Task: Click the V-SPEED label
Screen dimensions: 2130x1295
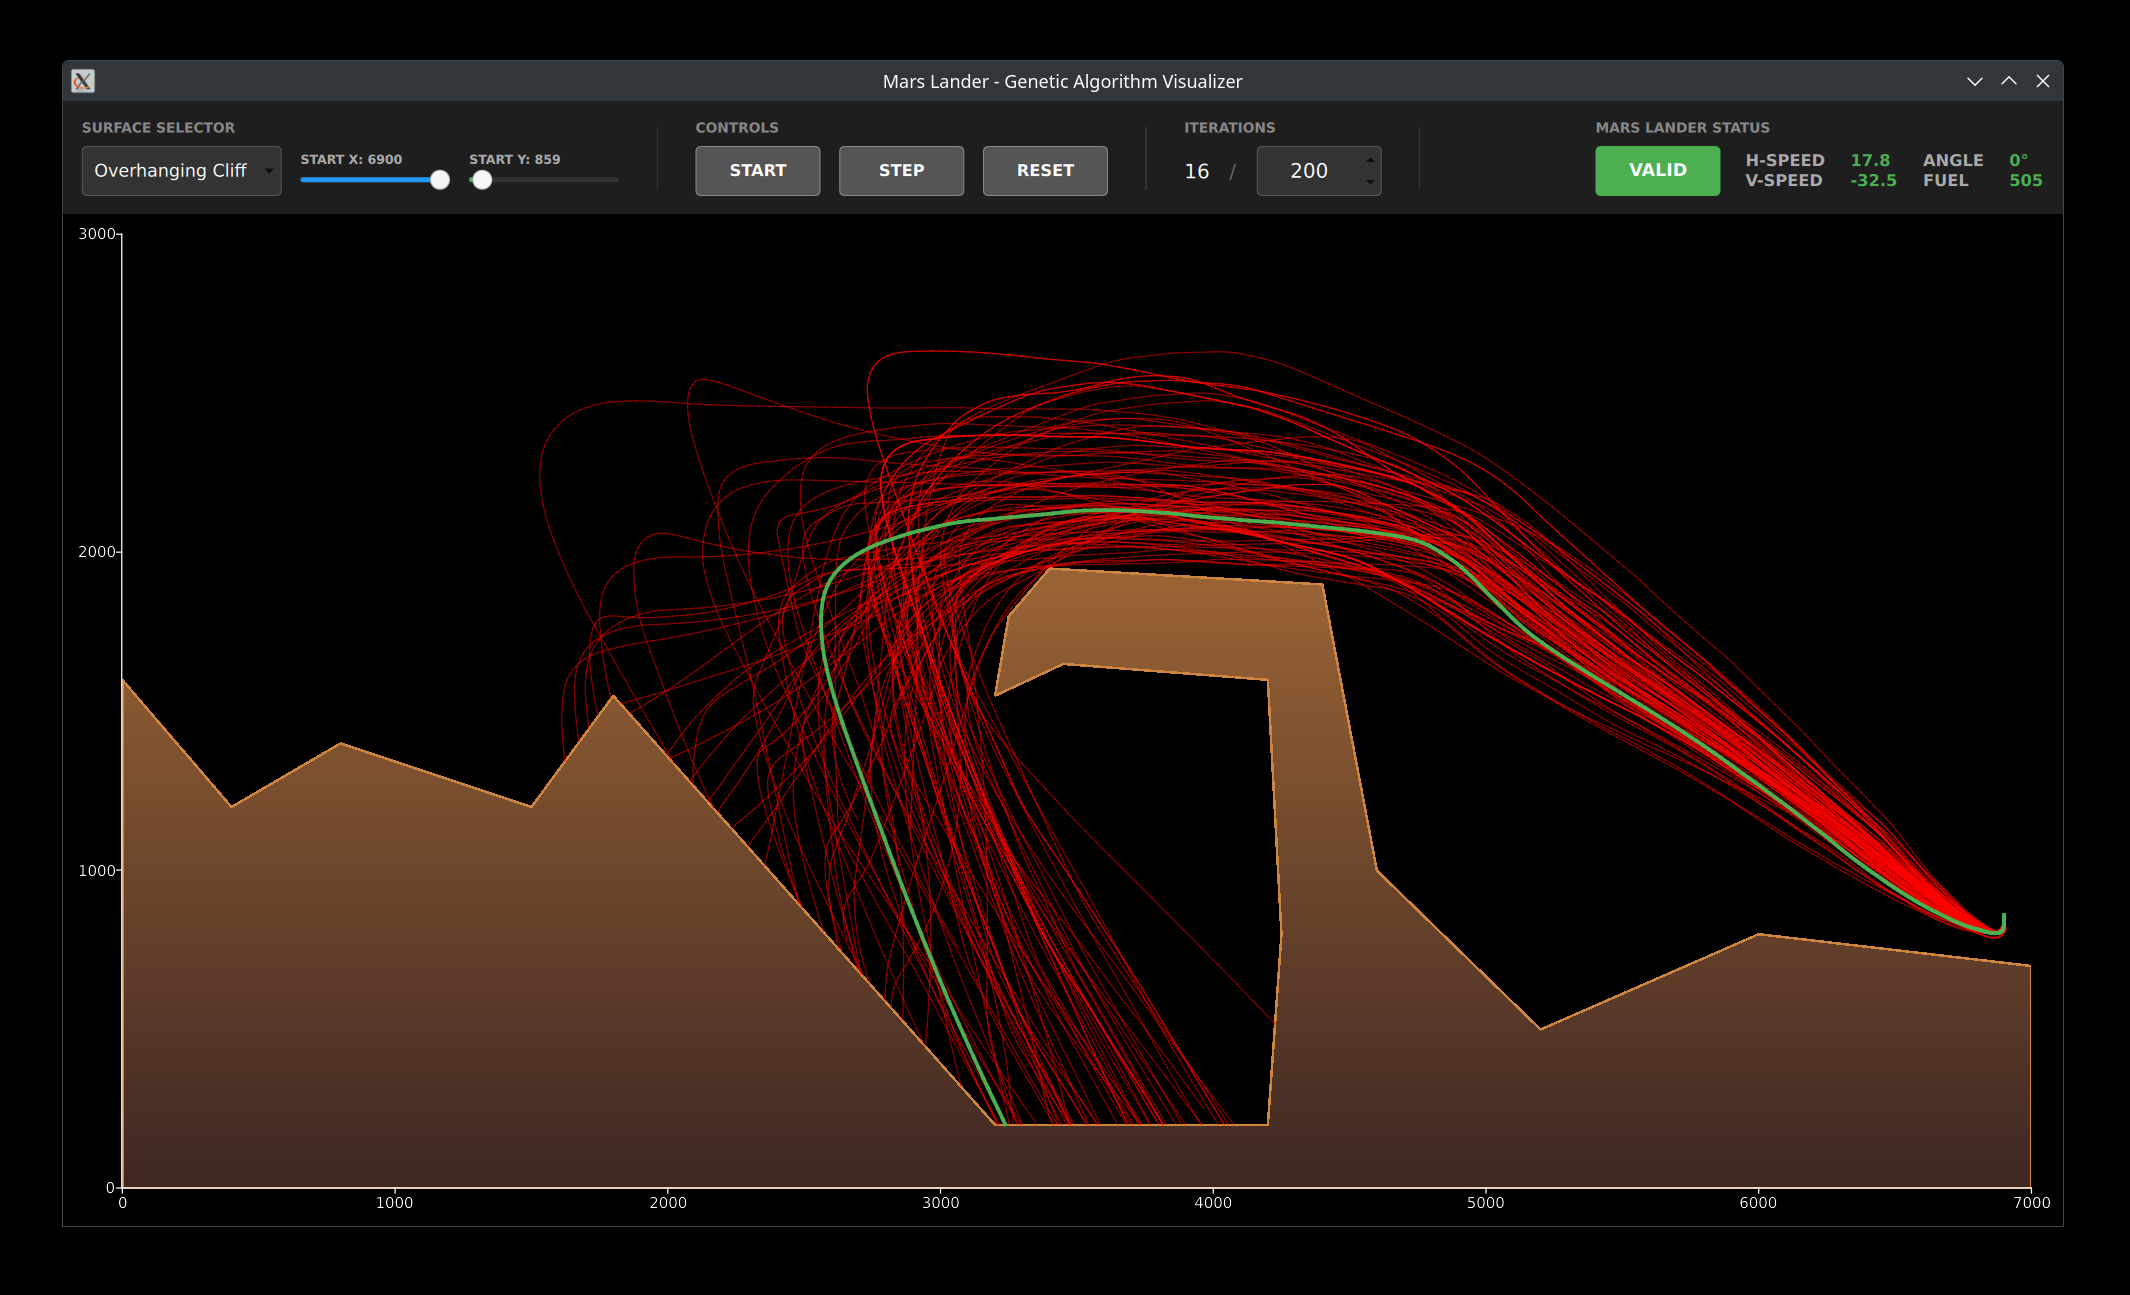Action: tap(1783, 180)
